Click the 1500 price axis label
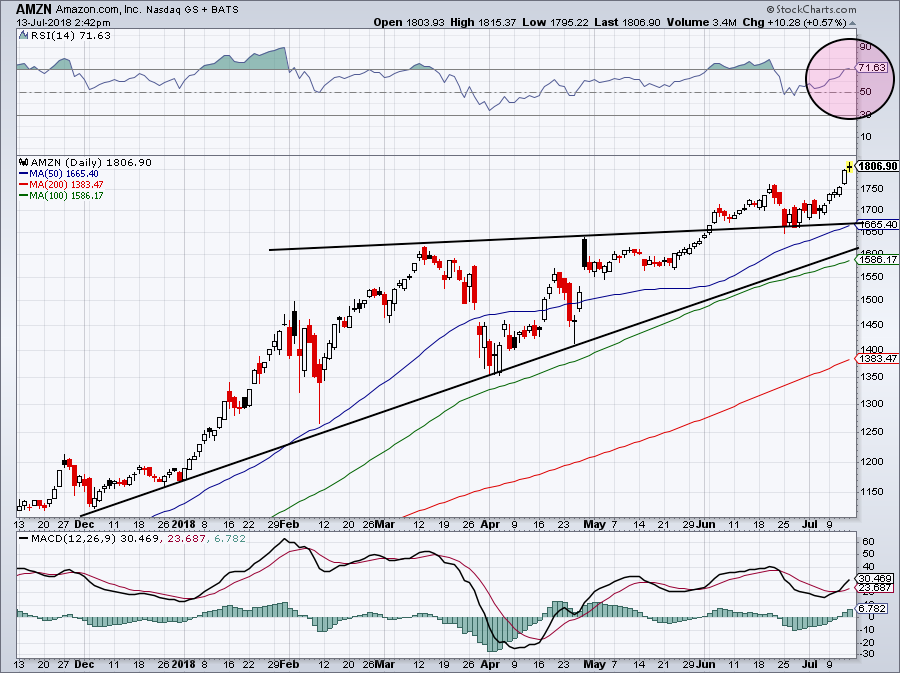 point(871,300)
